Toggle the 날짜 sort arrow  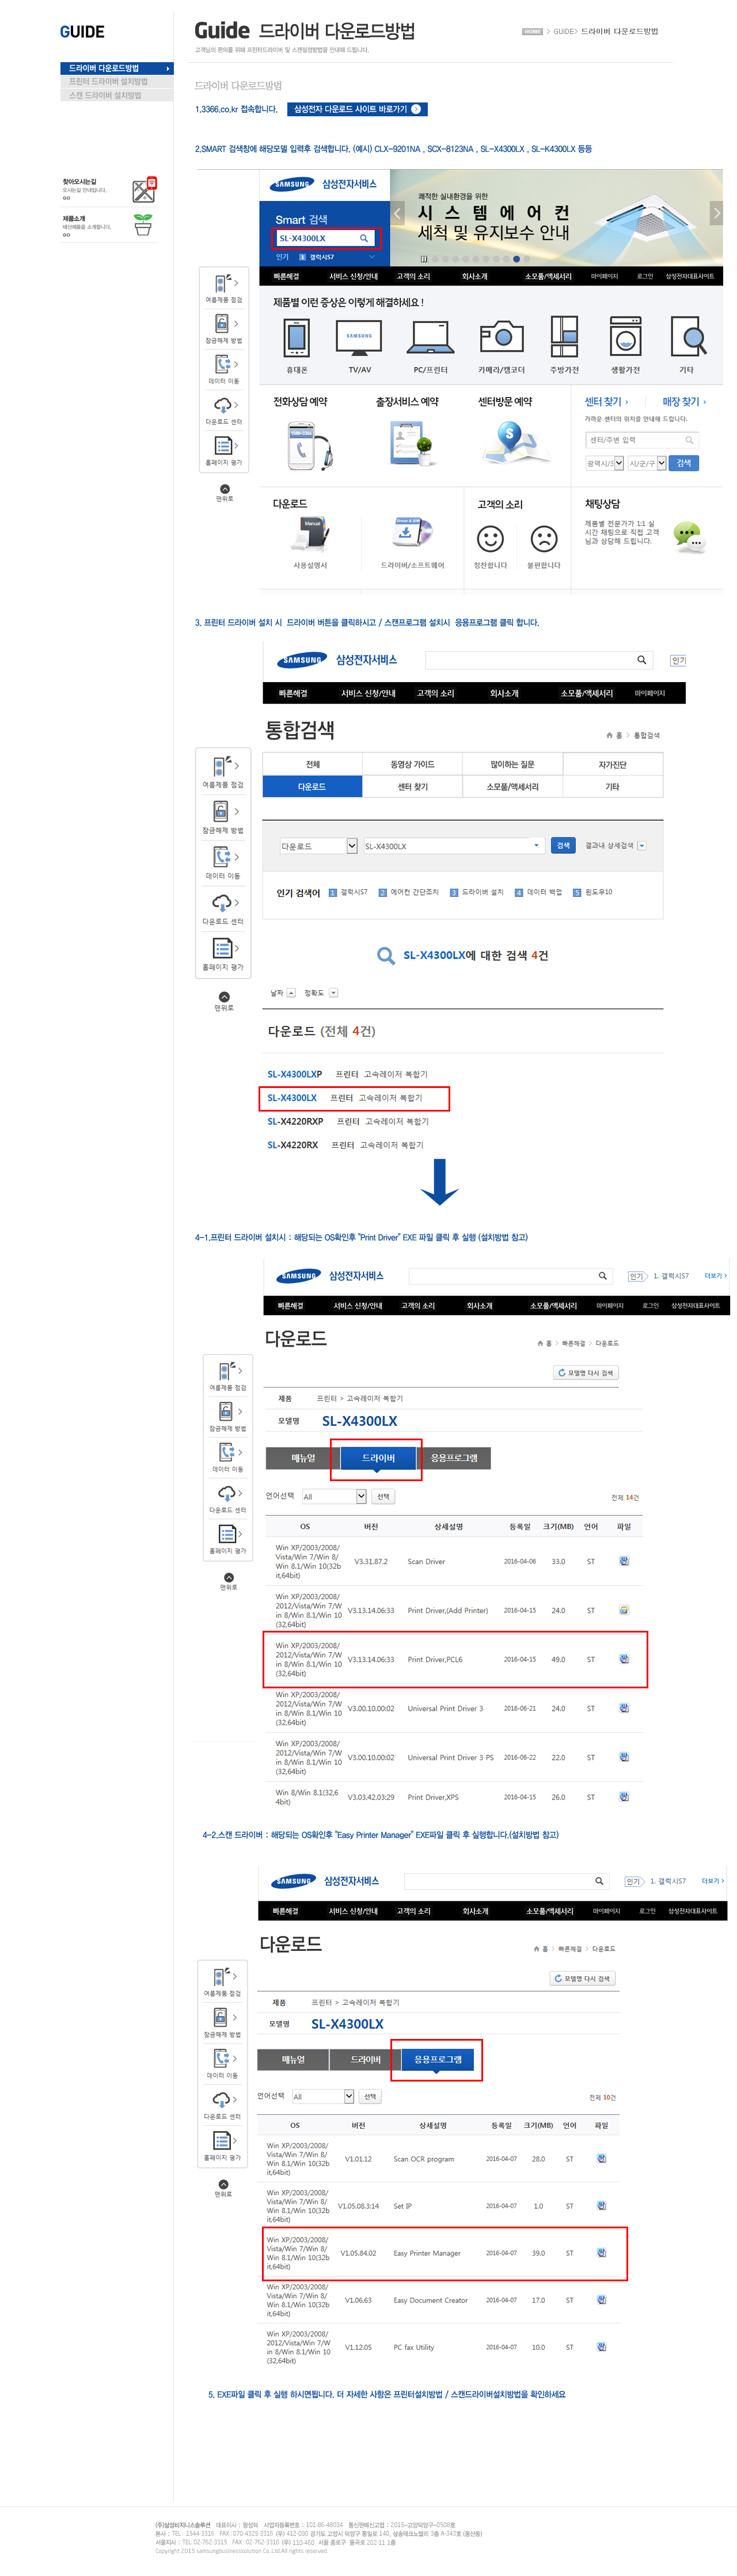[291, 993]
